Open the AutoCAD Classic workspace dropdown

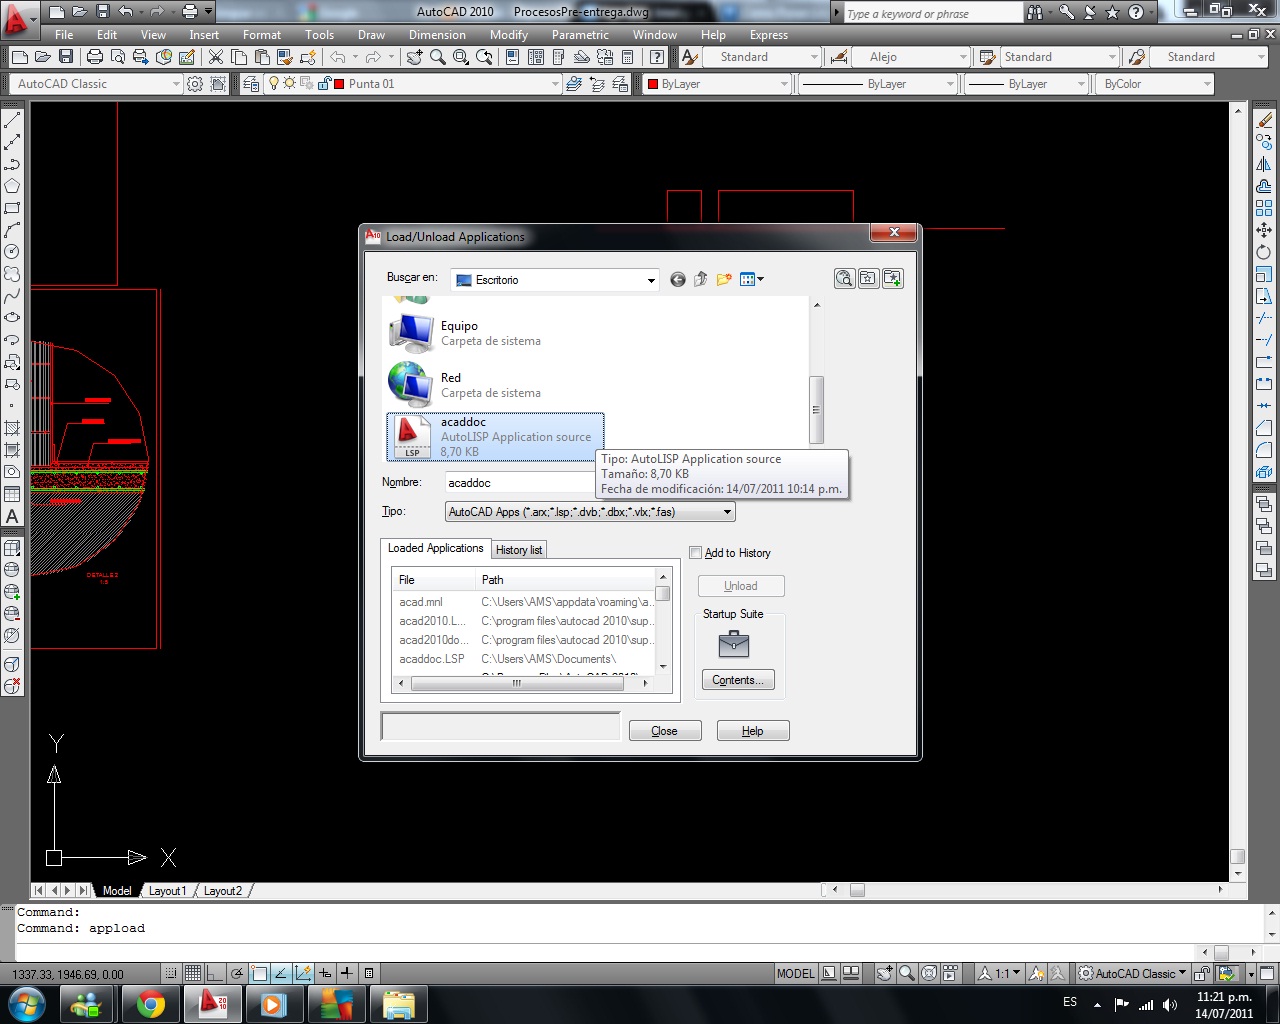(x=97, y=84)
